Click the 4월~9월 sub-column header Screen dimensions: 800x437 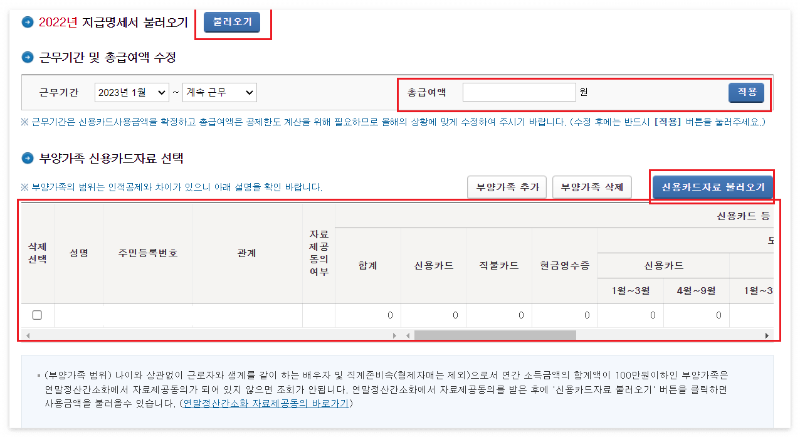696,291
